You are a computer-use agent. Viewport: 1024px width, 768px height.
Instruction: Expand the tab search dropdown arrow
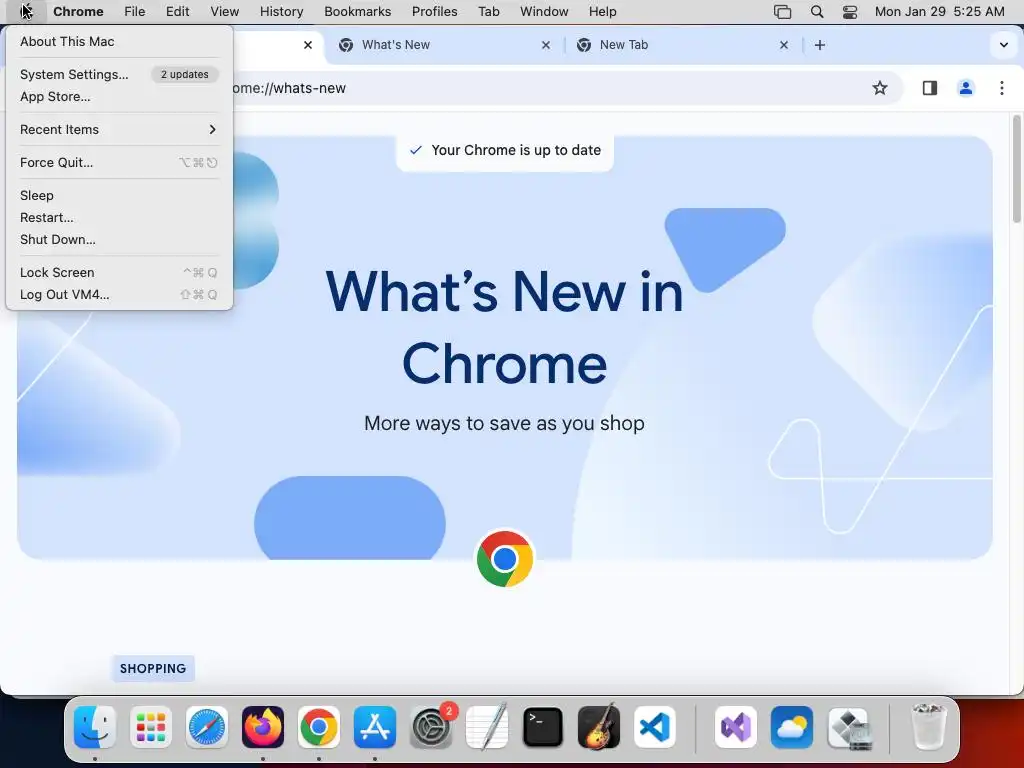(x=1004, y=45)
